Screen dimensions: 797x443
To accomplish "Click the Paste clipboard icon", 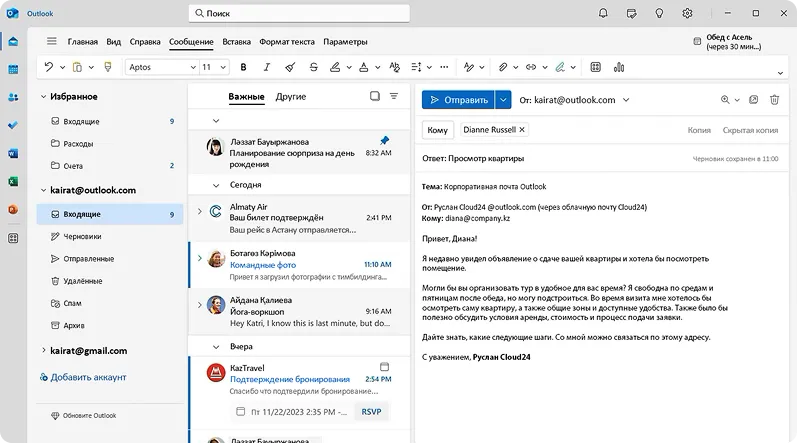I will click(77, 67).
